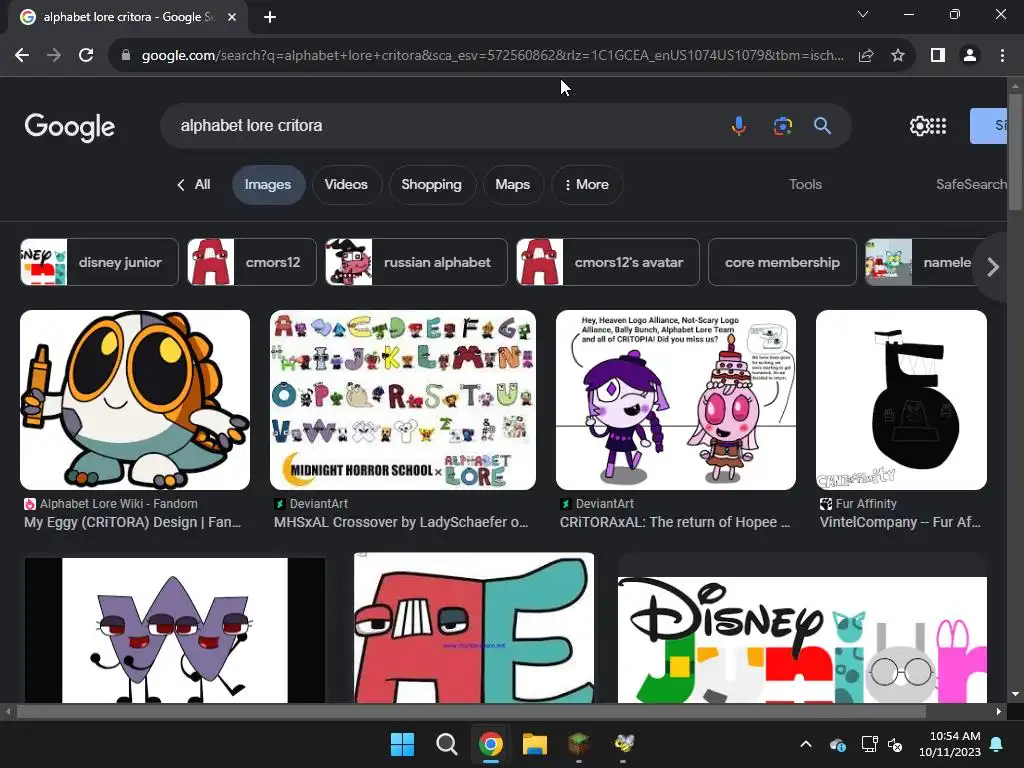The width and height of the screenshot is (1024, 768).
Task: Open Chrome three-dot menu
Action: tap(1002, 56)
